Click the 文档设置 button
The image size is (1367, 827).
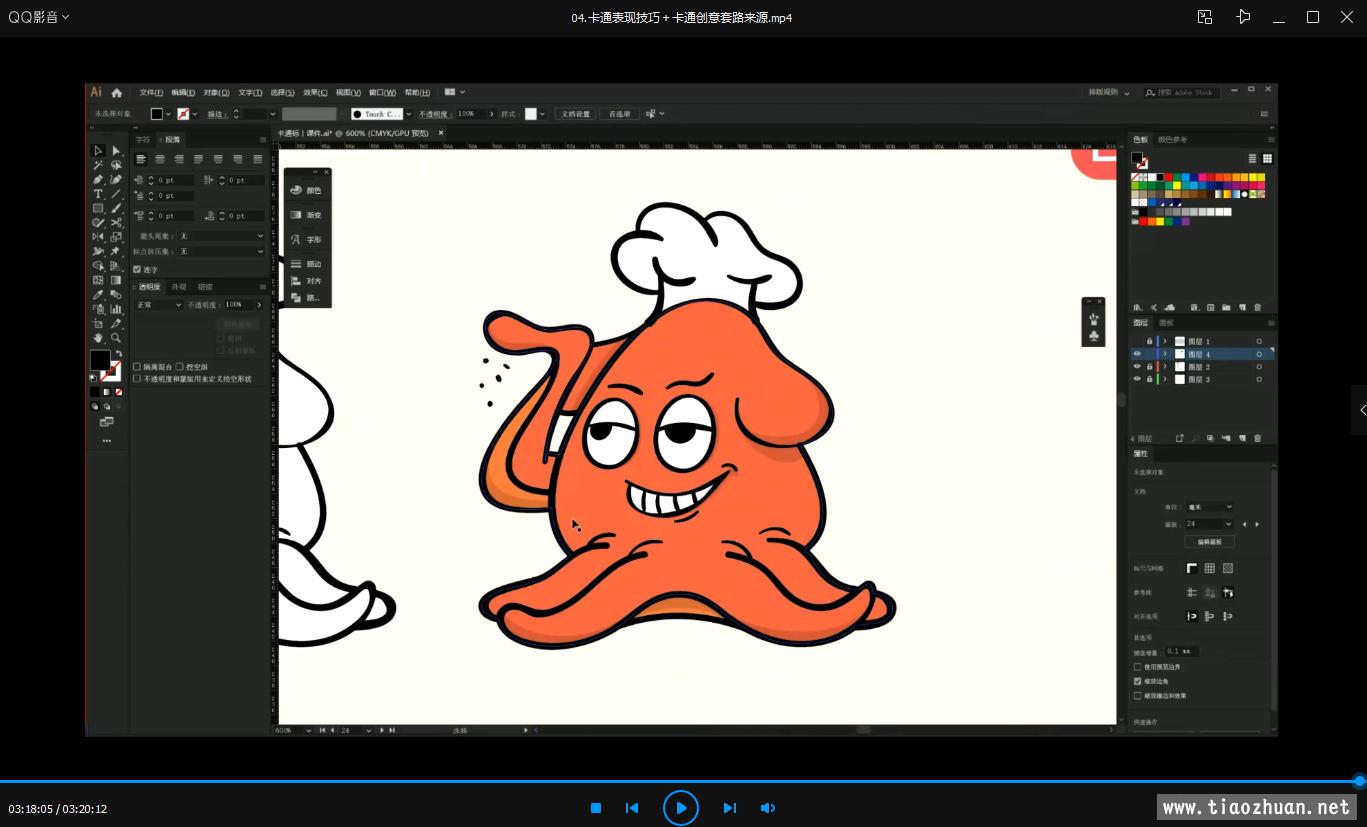pos(576,114)
